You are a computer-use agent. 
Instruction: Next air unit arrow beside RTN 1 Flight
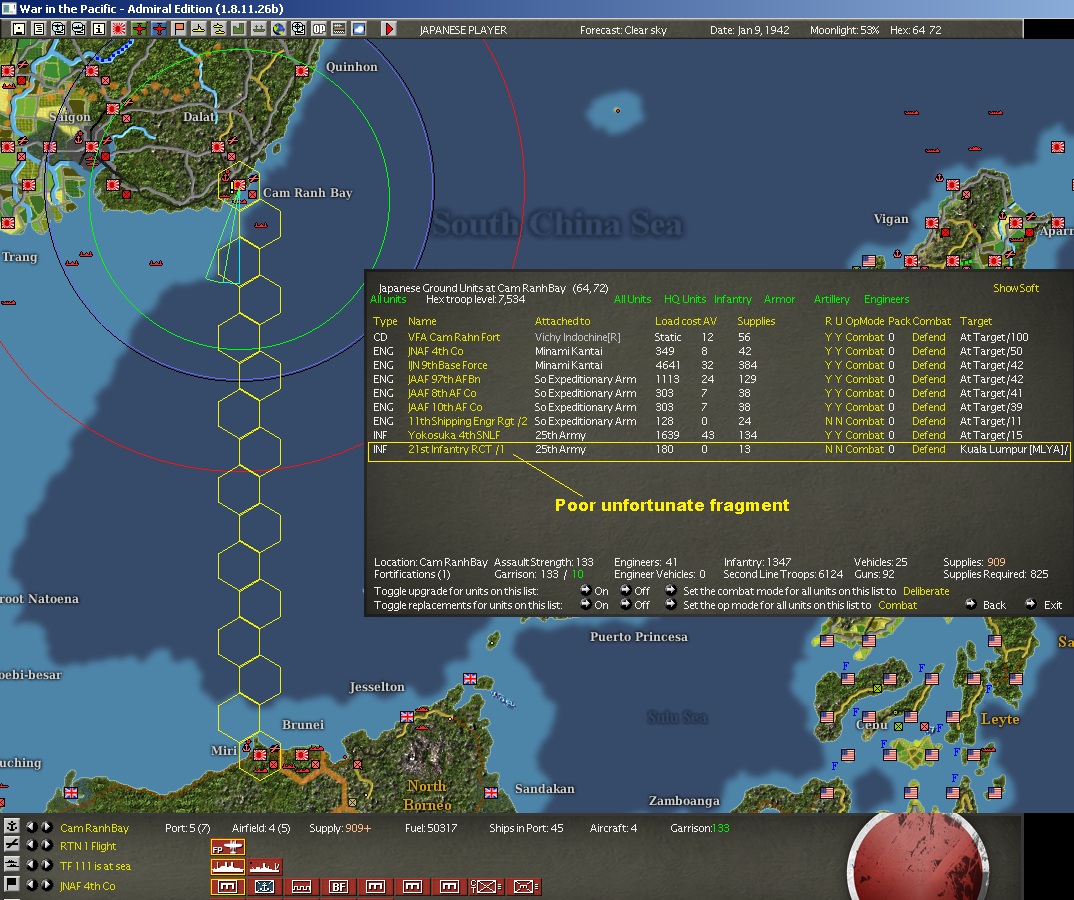pyautogui.click(x=46, y=845)
